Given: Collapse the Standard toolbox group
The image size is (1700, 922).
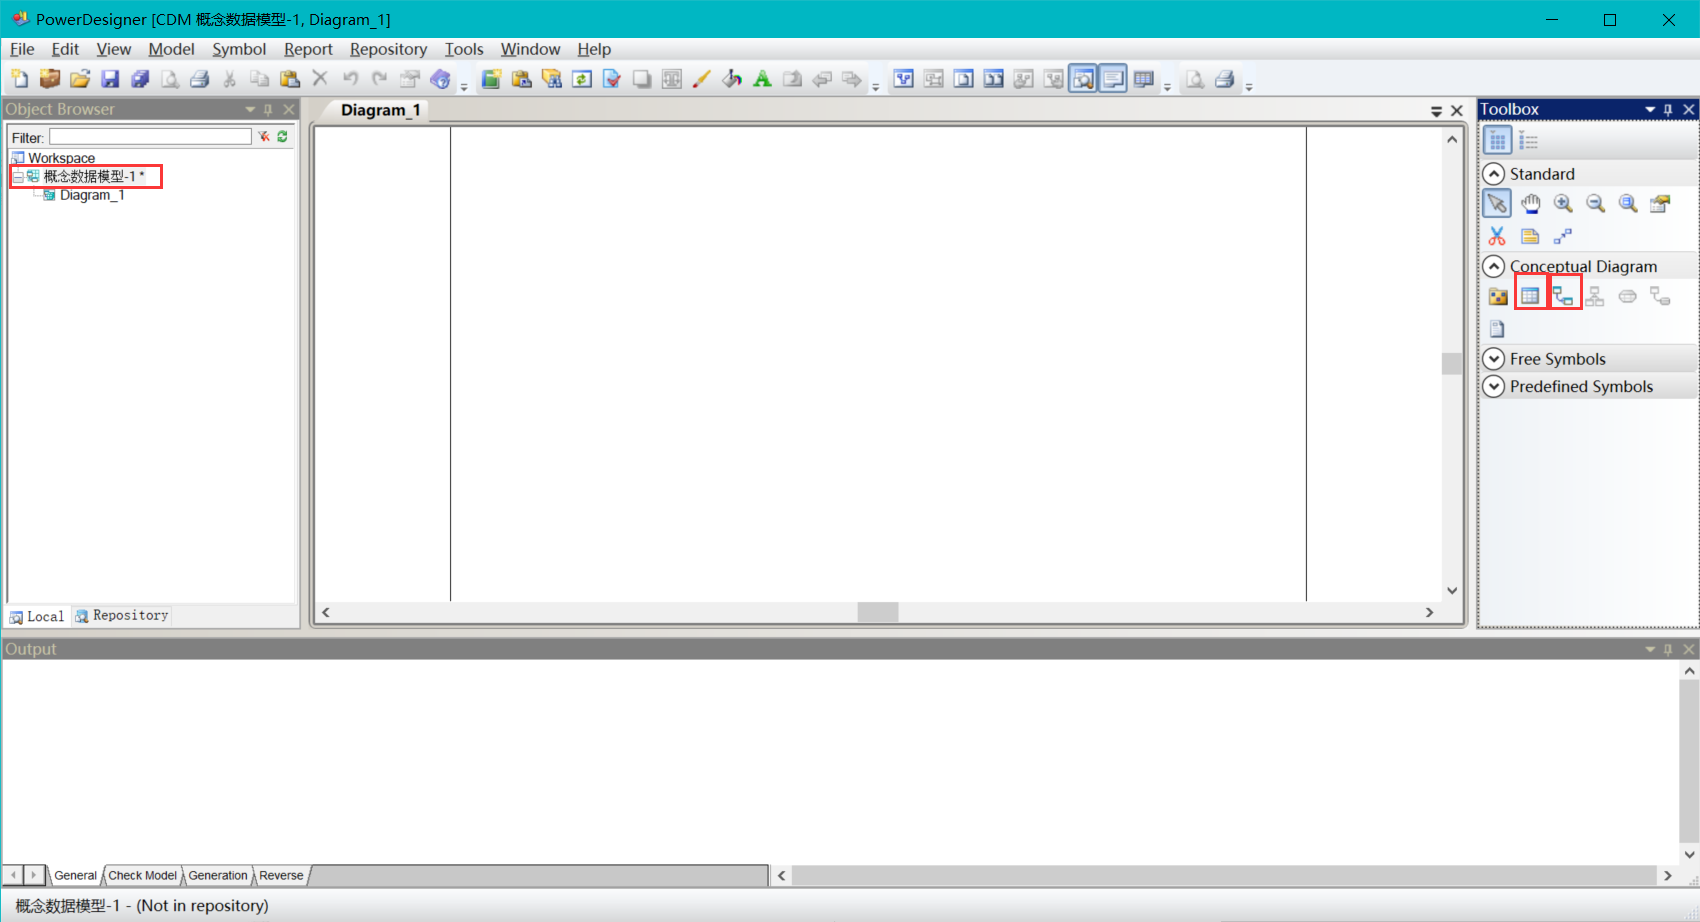Looking at the screenshot, I should pyautogui.click(x=1493, y=174).
